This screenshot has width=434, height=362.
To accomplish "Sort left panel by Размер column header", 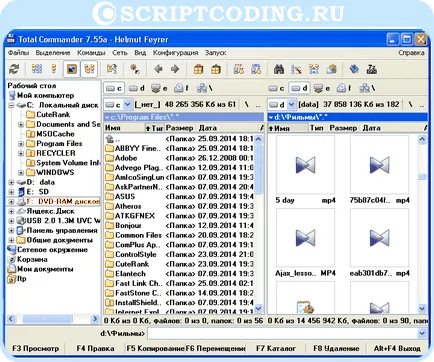I will (179, 128).
